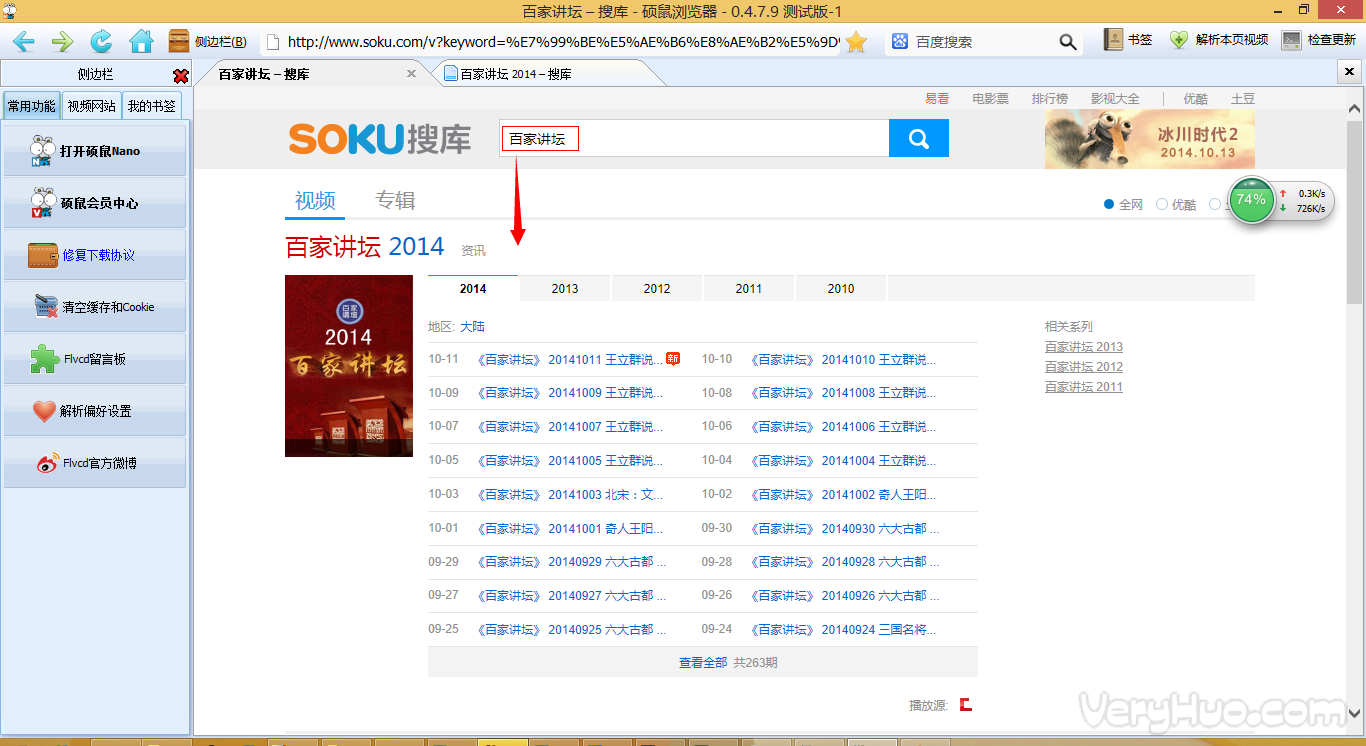Select the 2011 year tab
1366x746 pixels.
pyautogui.click(x=749, y=288)
